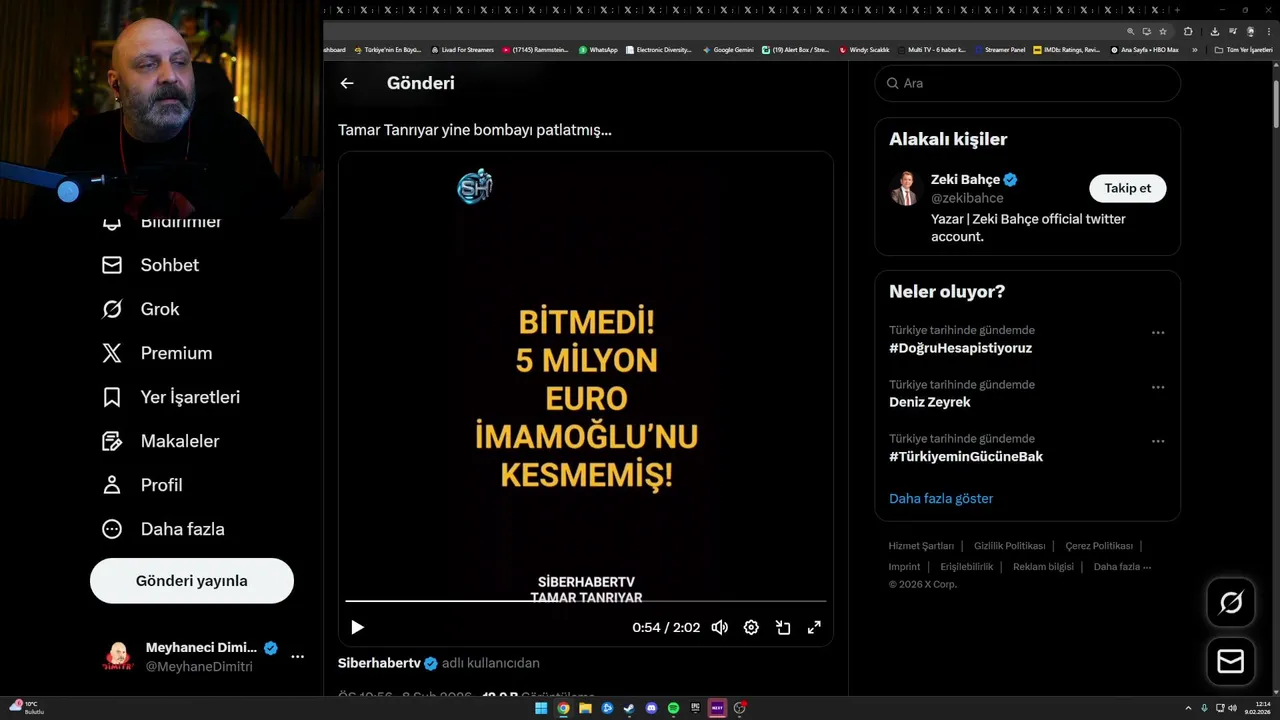Viewport: 1280px width, 720px height.
Task: Open floating Grok button at lower right
Action: point(1231,602)
